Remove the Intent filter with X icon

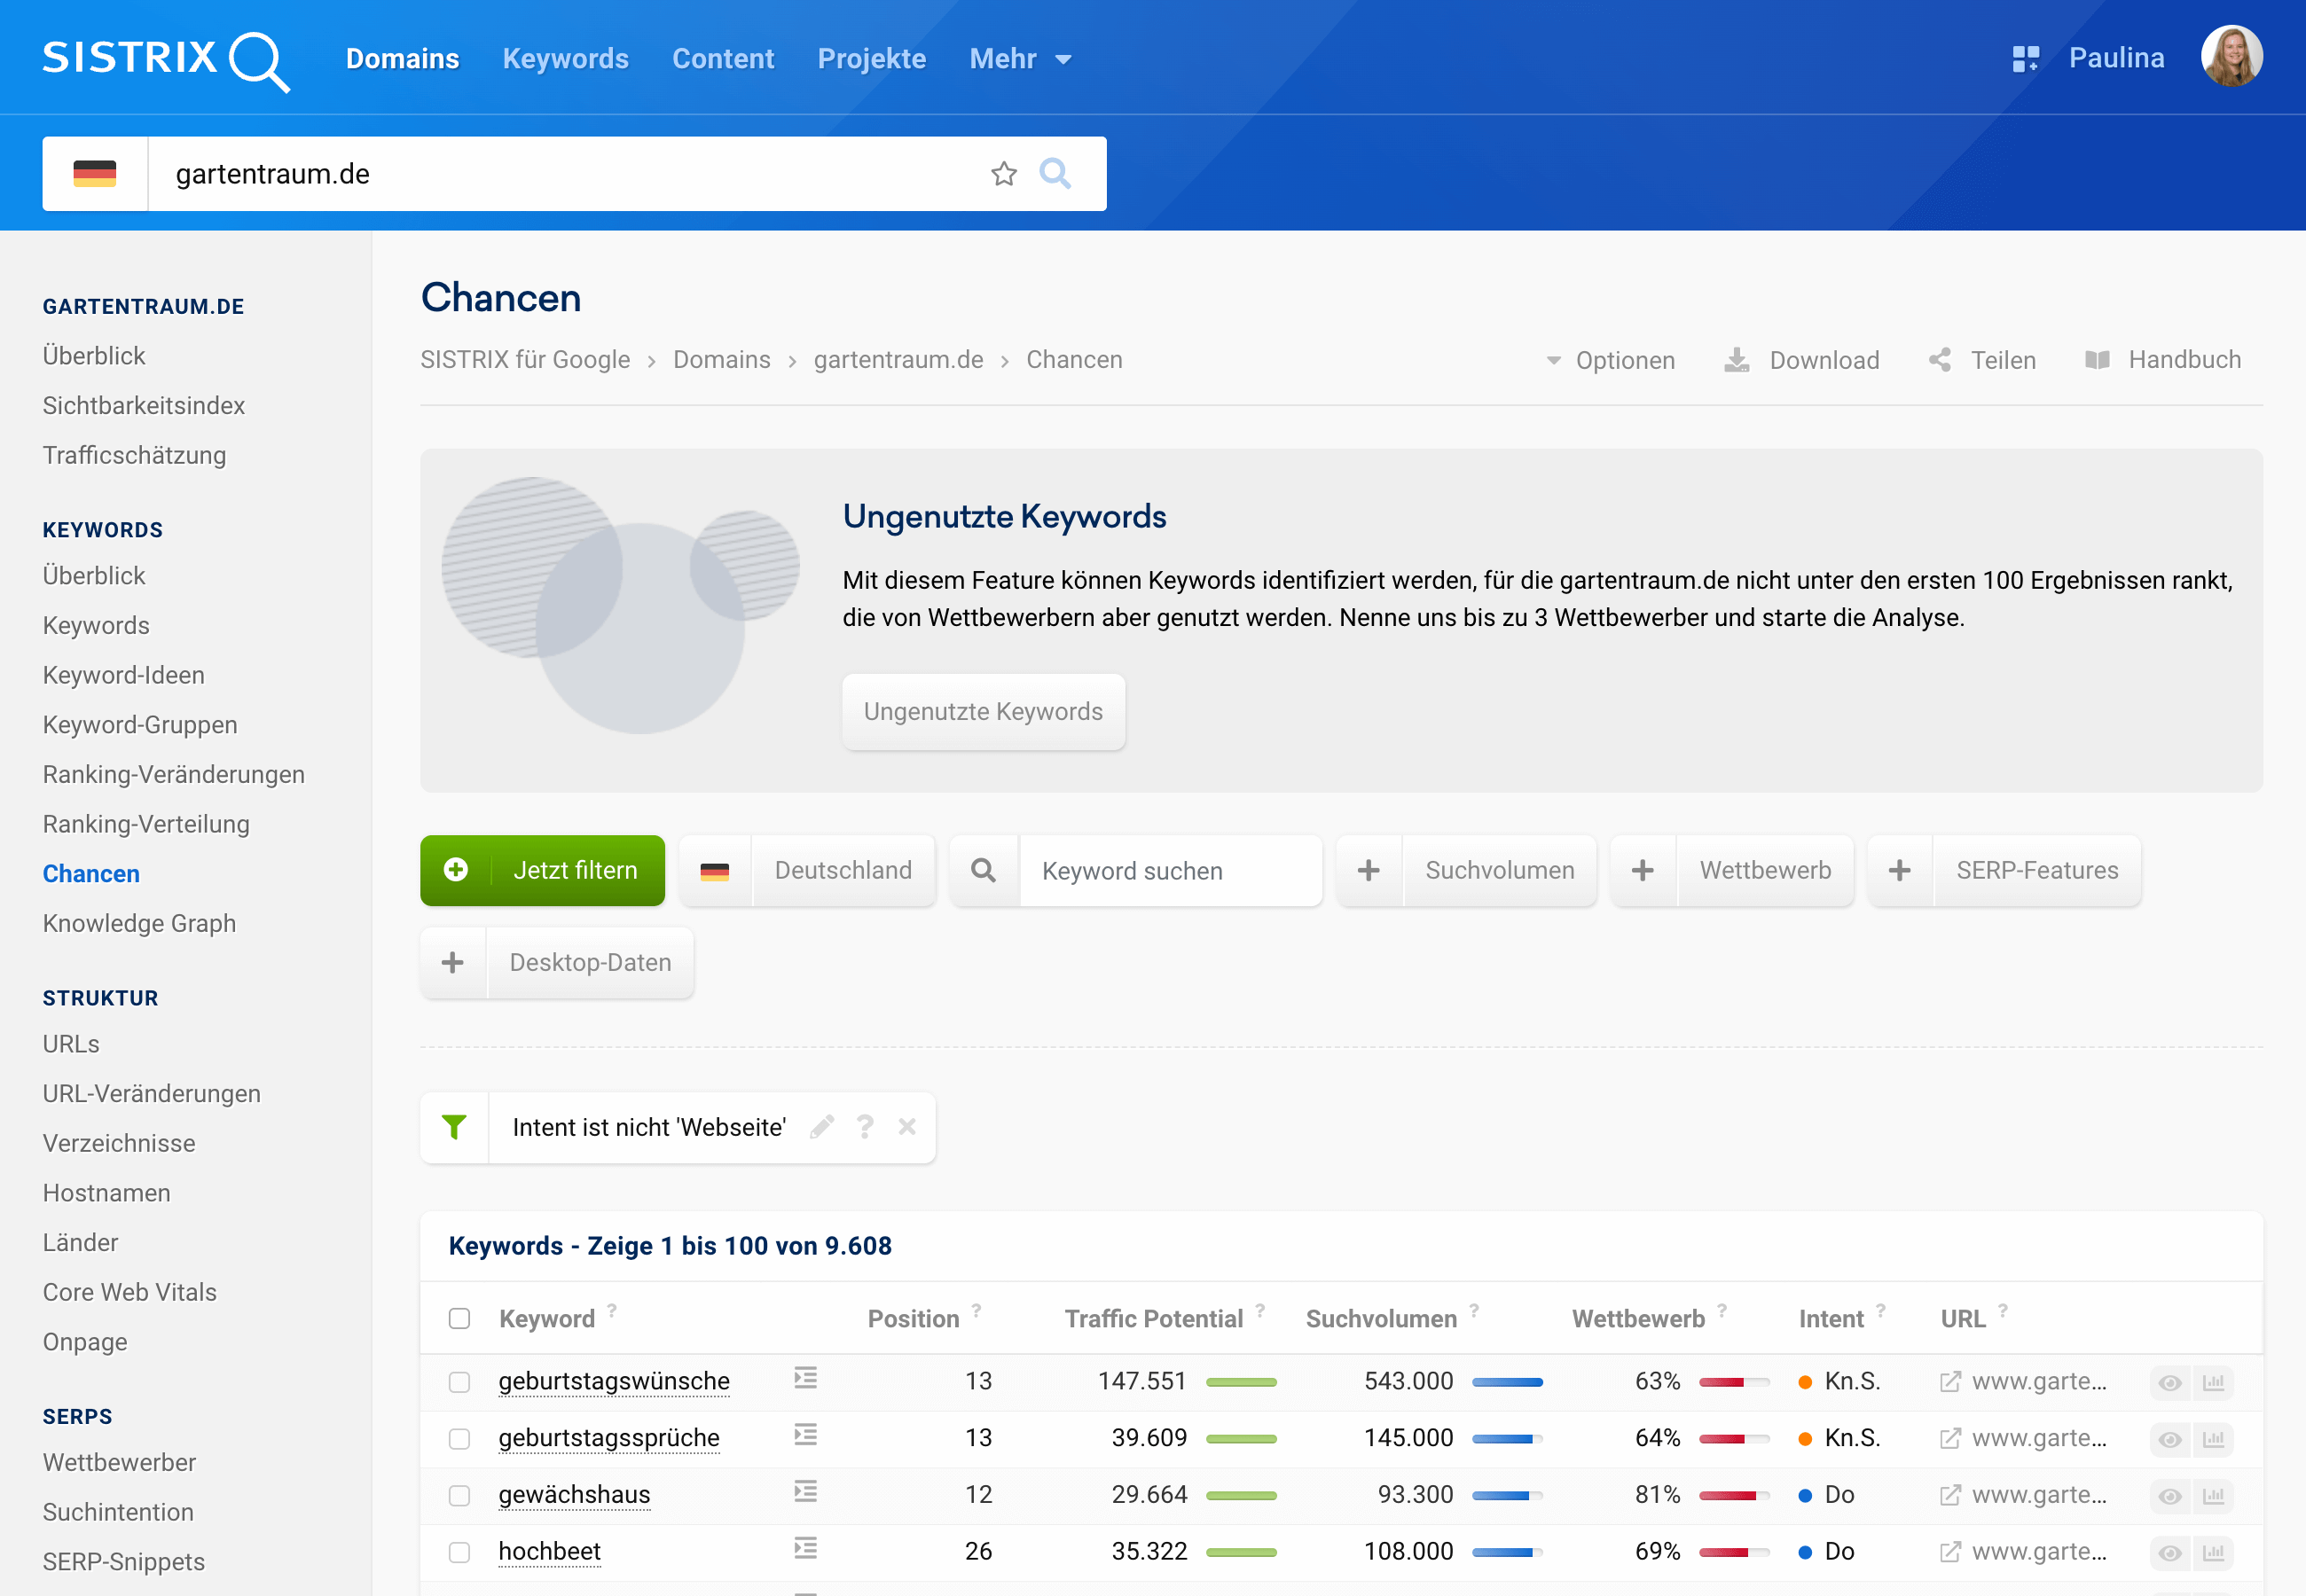tap(907, 1127)
